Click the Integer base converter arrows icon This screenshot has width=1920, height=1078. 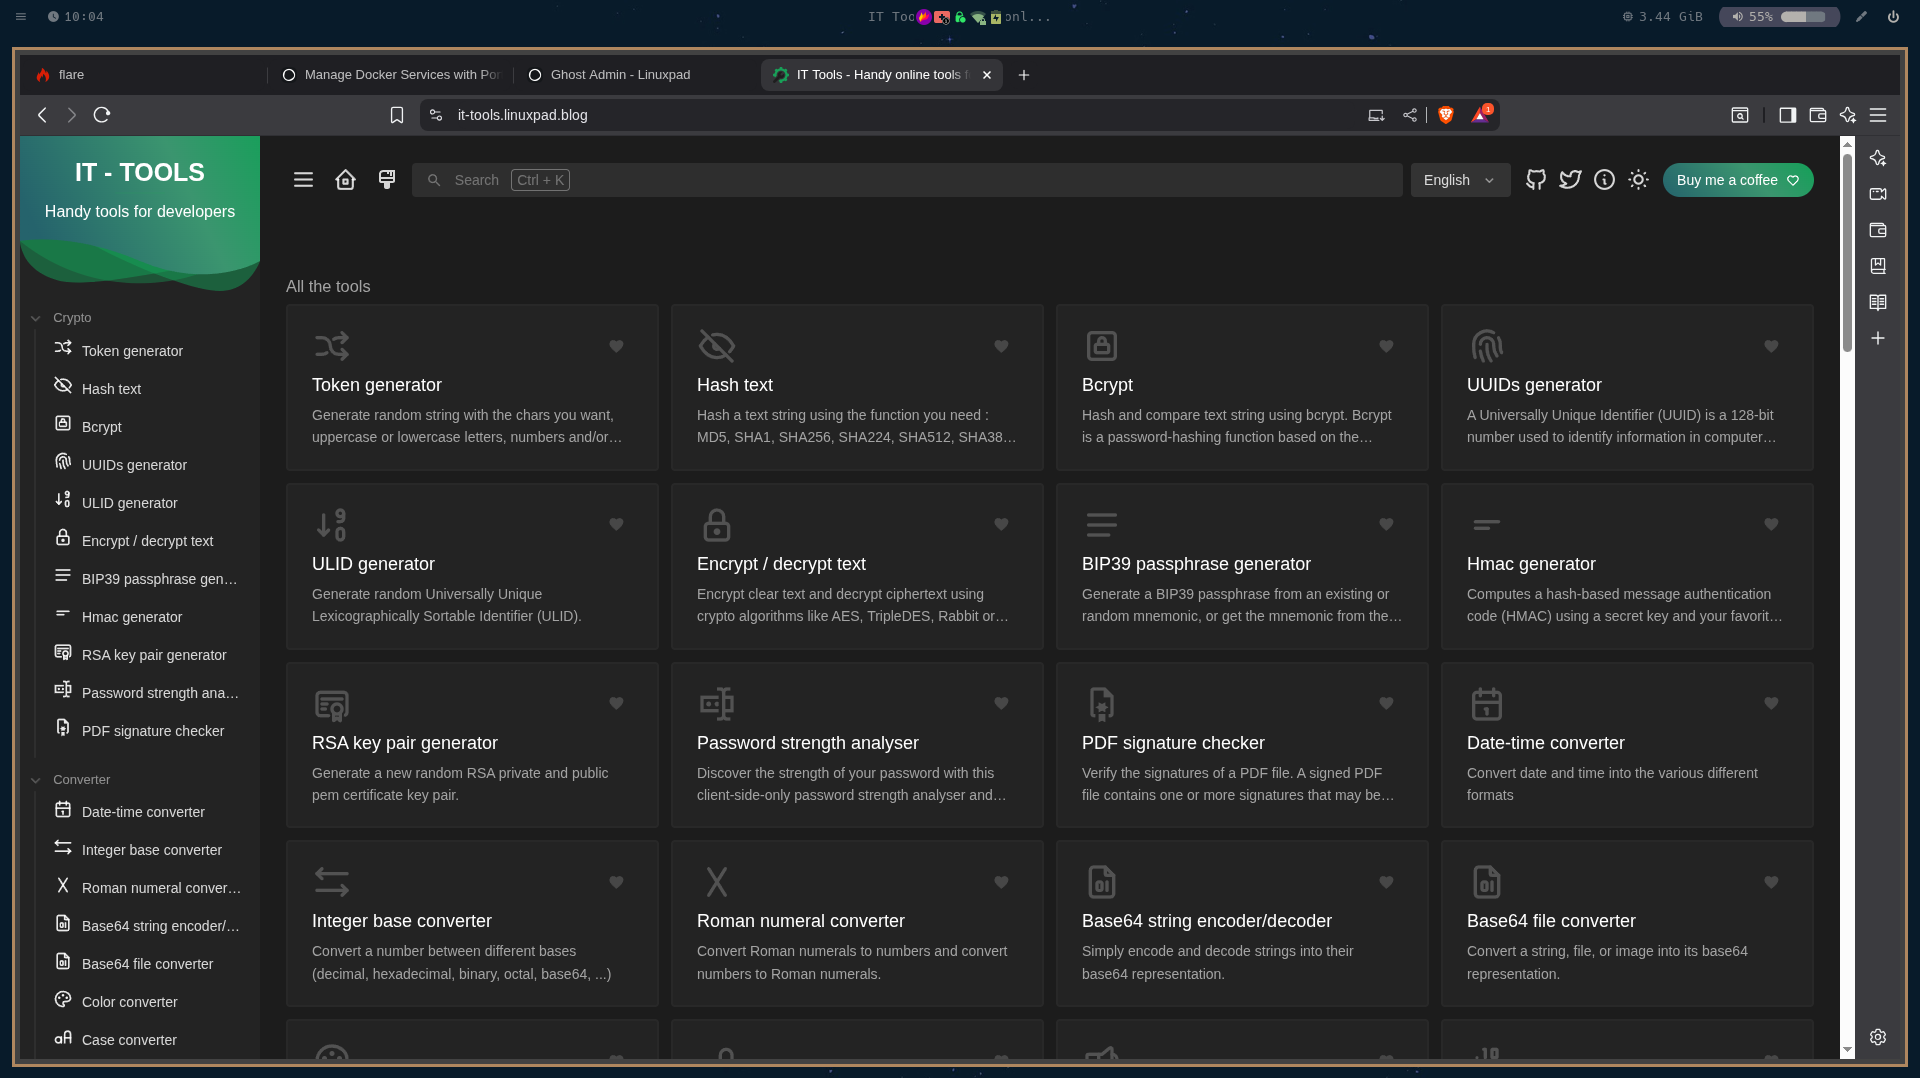click(332, 882)
